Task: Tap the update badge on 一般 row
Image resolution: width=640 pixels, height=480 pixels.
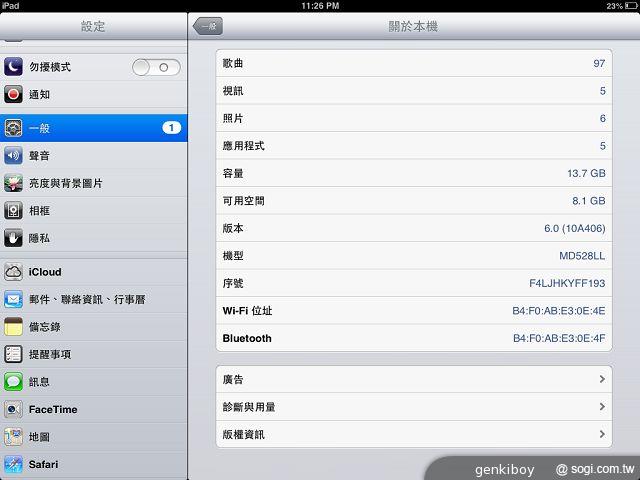Action: pos(171,128)
